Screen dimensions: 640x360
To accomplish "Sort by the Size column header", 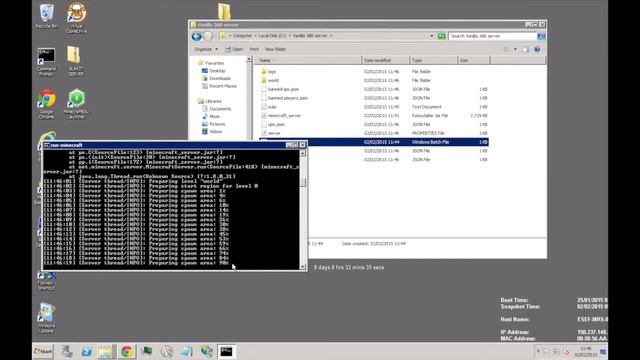I will point(474,60).
